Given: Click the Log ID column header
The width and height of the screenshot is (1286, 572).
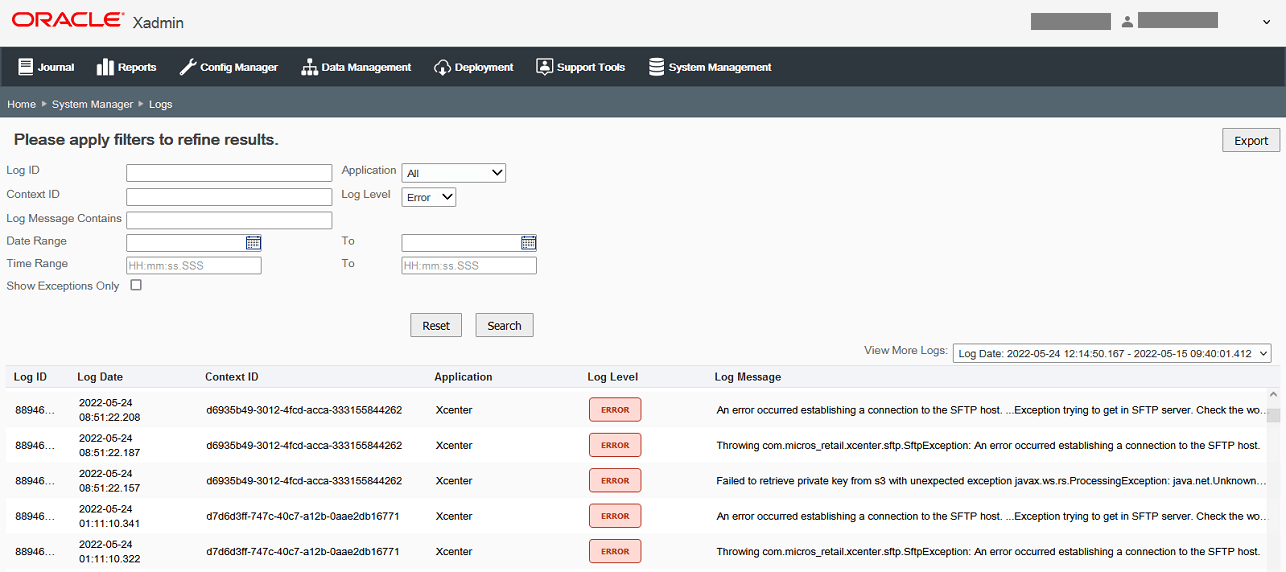Looking at the screenshot, I should tap(30, 377).
